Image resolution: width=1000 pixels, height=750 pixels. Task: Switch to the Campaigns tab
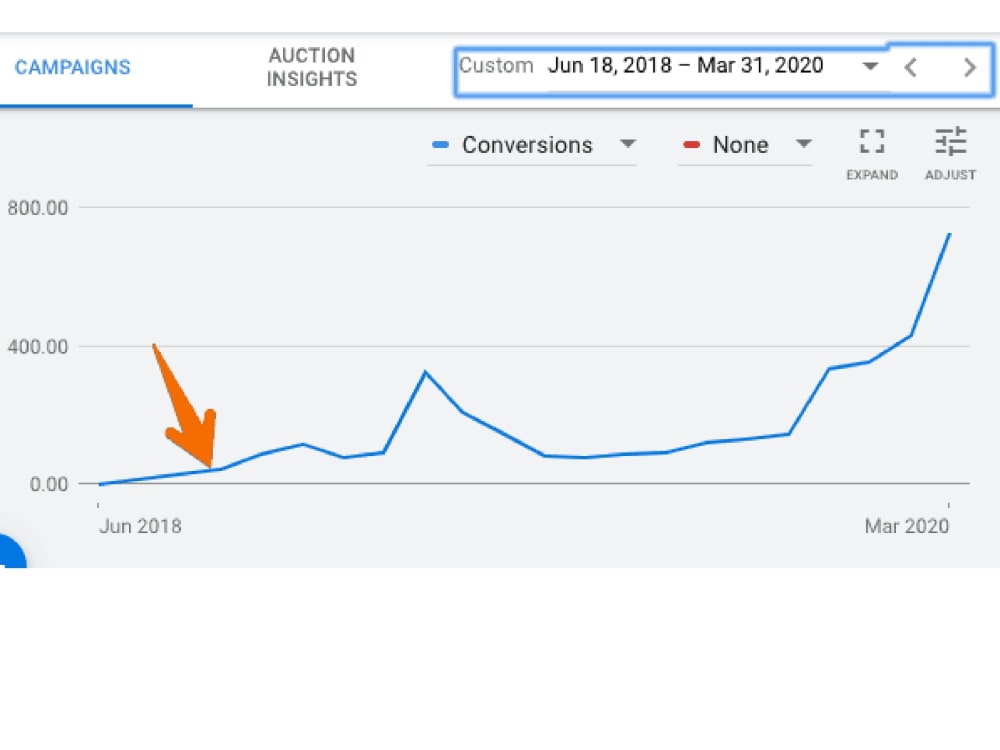73,67
